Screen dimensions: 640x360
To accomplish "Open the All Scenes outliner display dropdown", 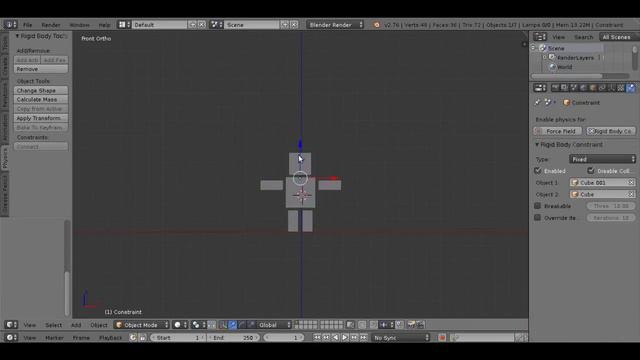I will point(619,37).
